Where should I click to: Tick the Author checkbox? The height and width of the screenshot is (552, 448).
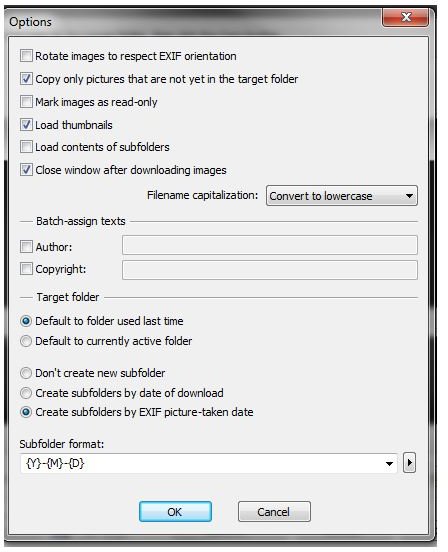(26, 247)
